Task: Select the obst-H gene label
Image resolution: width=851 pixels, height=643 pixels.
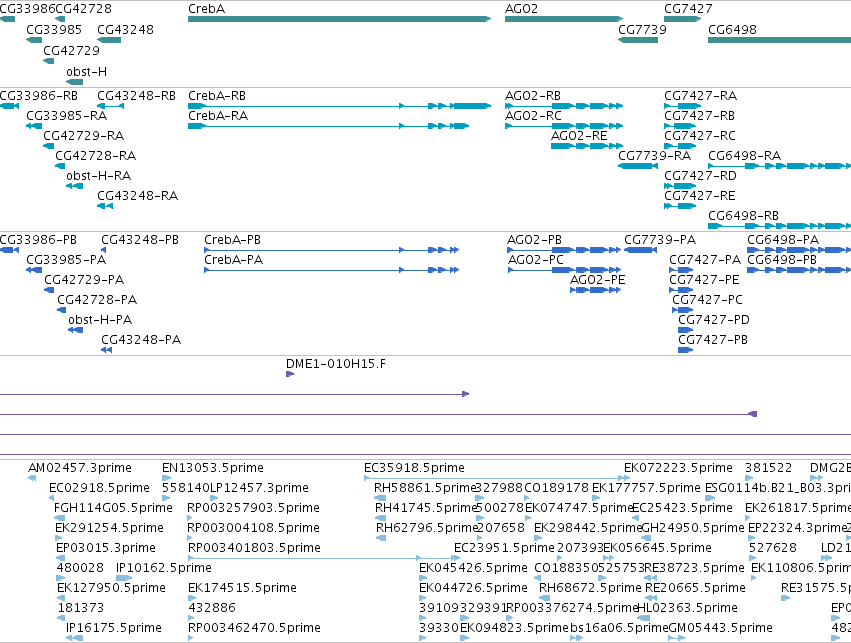Action: coord(86,72)
